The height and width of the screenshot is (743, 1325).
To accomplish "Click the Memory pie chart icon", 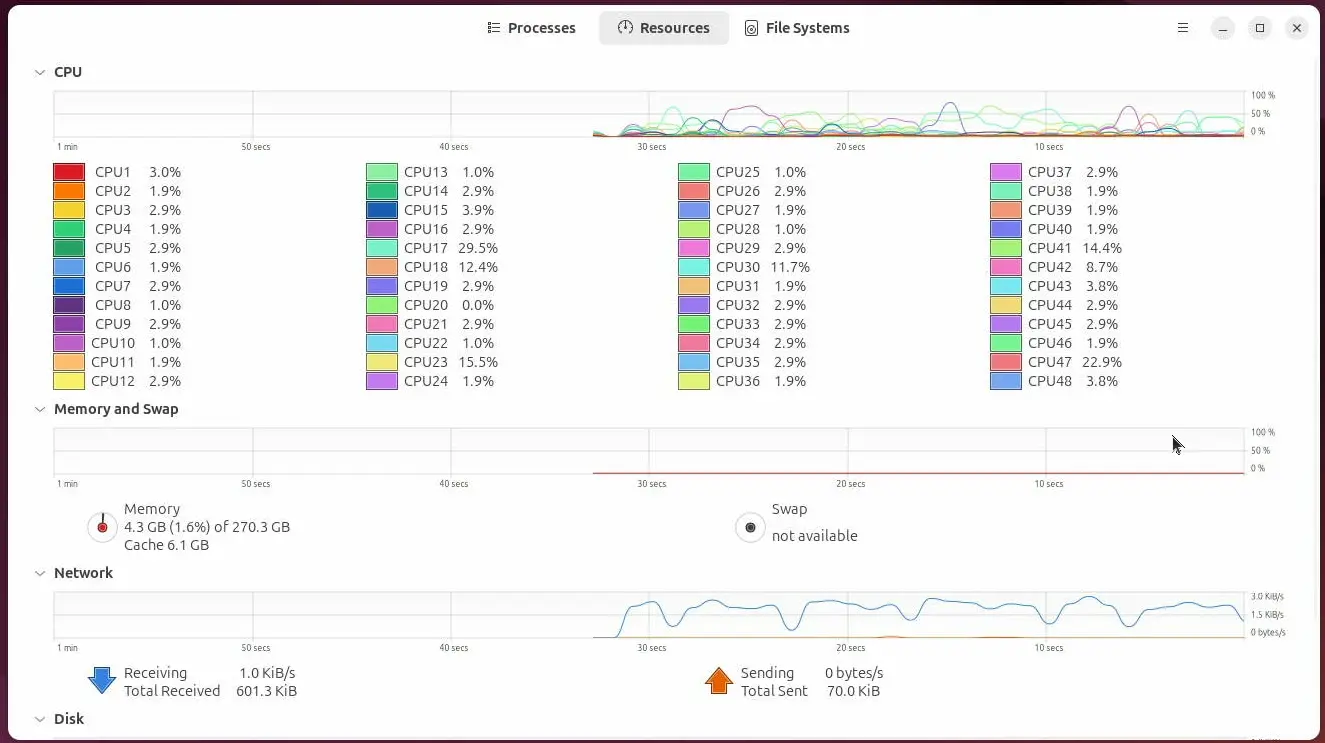I will 102,527.
